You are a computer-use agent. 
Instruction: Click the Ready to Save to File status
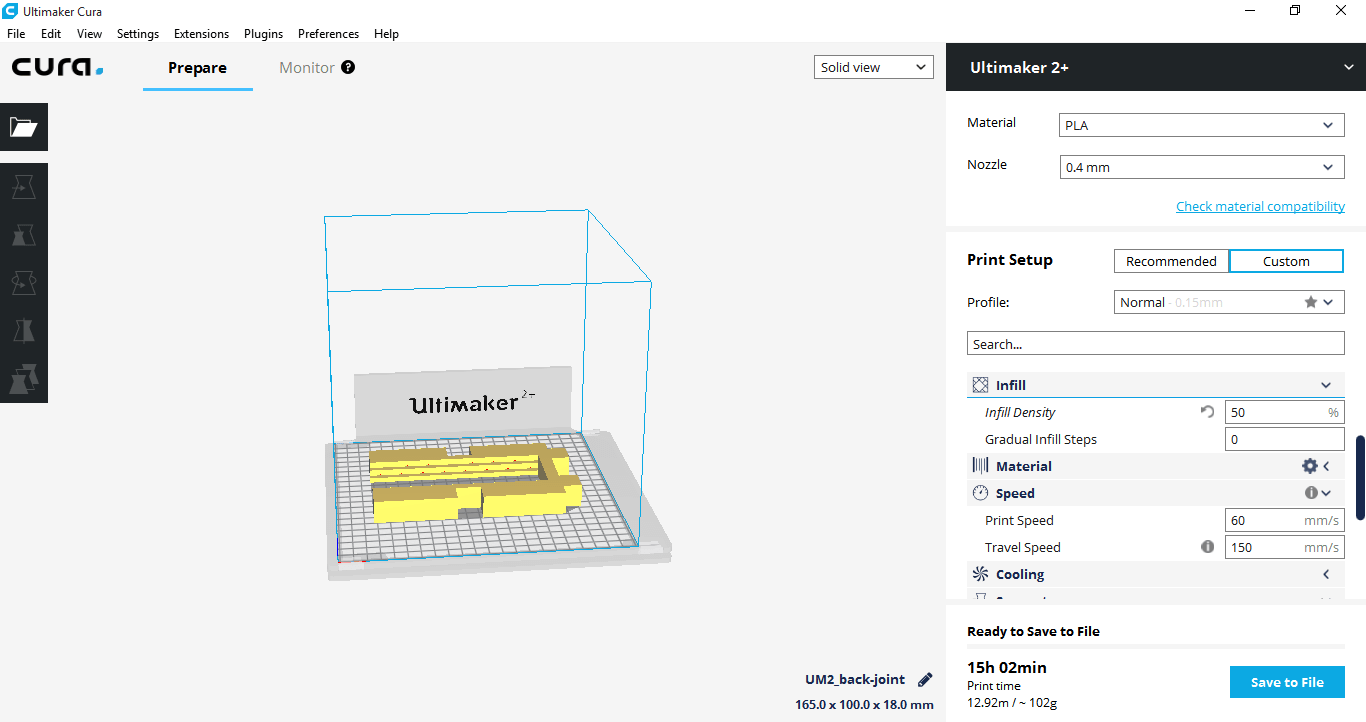[1033, 631]
